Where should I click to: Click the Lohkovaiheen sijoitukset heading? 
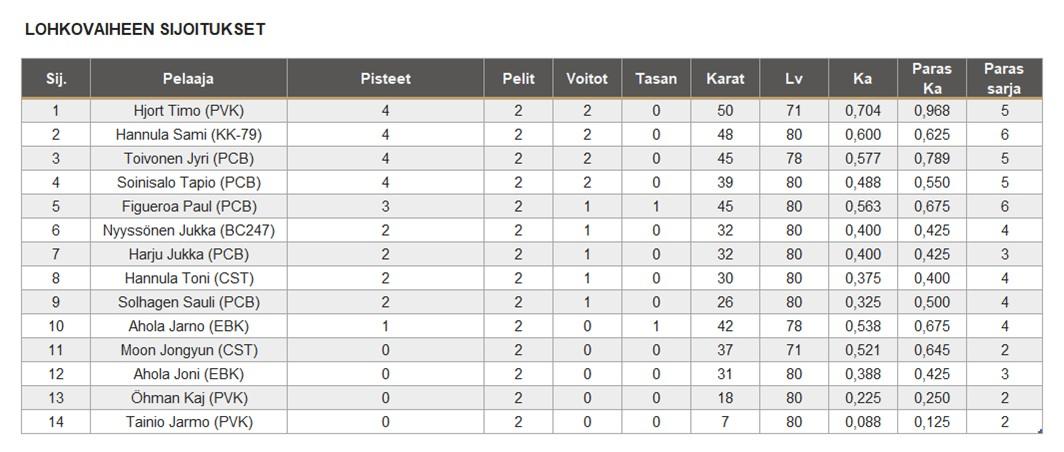(x=144, y=30)
